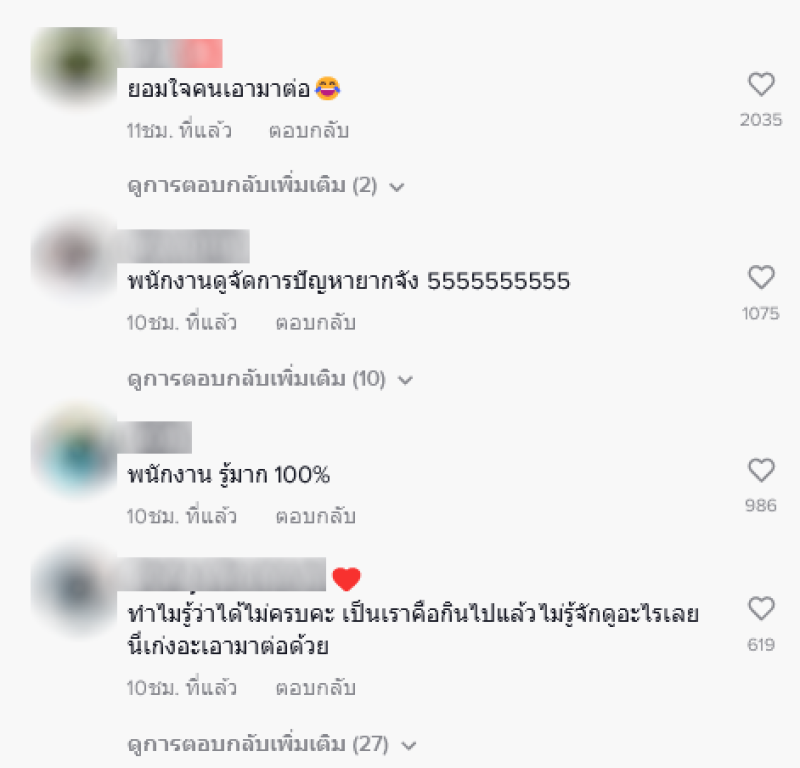The image size is (800, 768).
Task: Reply to the 11-hour-old comment
Action: [x=309, y=131]
